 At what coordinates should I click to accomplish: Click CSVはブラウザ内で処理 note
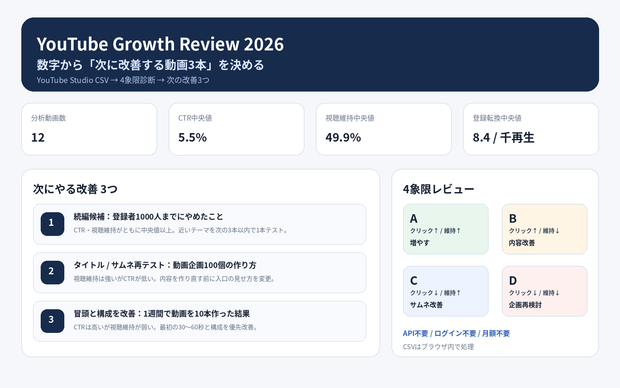click(x=438, y=347)
